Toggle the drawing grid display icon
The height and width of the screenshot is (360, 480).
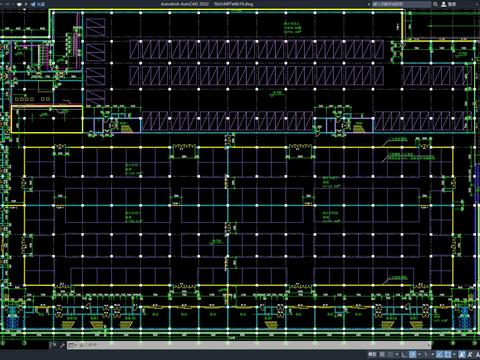(382, 354)
